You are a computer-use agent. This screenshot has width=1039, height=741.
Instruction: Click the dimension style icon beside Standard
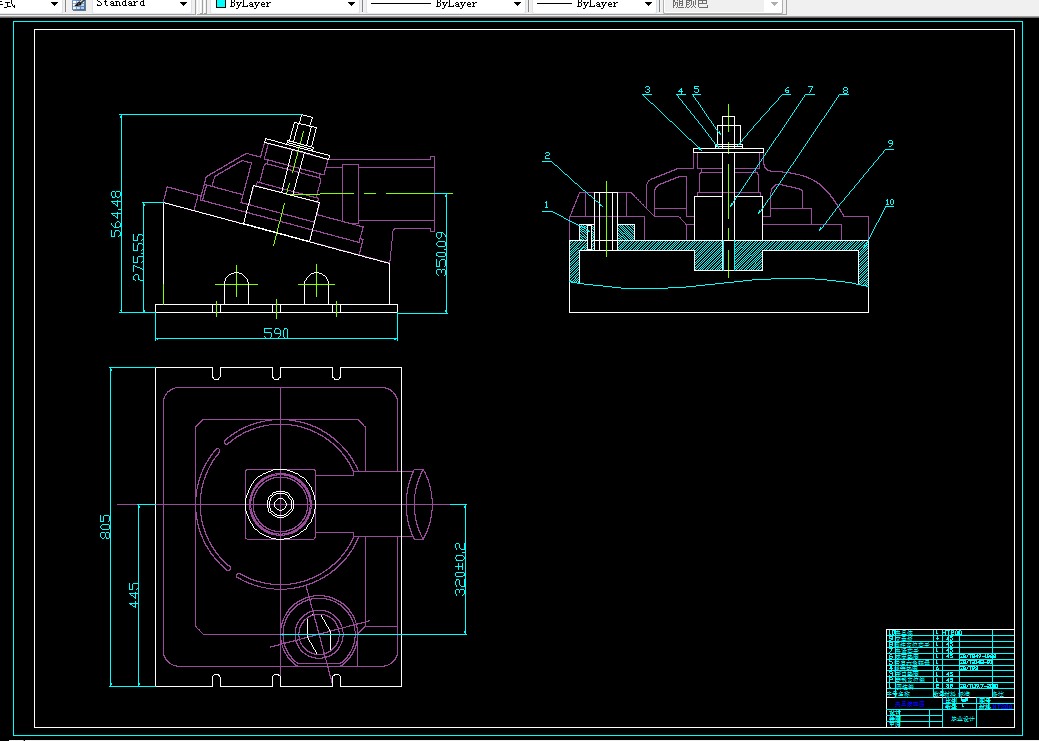point(78,5)
